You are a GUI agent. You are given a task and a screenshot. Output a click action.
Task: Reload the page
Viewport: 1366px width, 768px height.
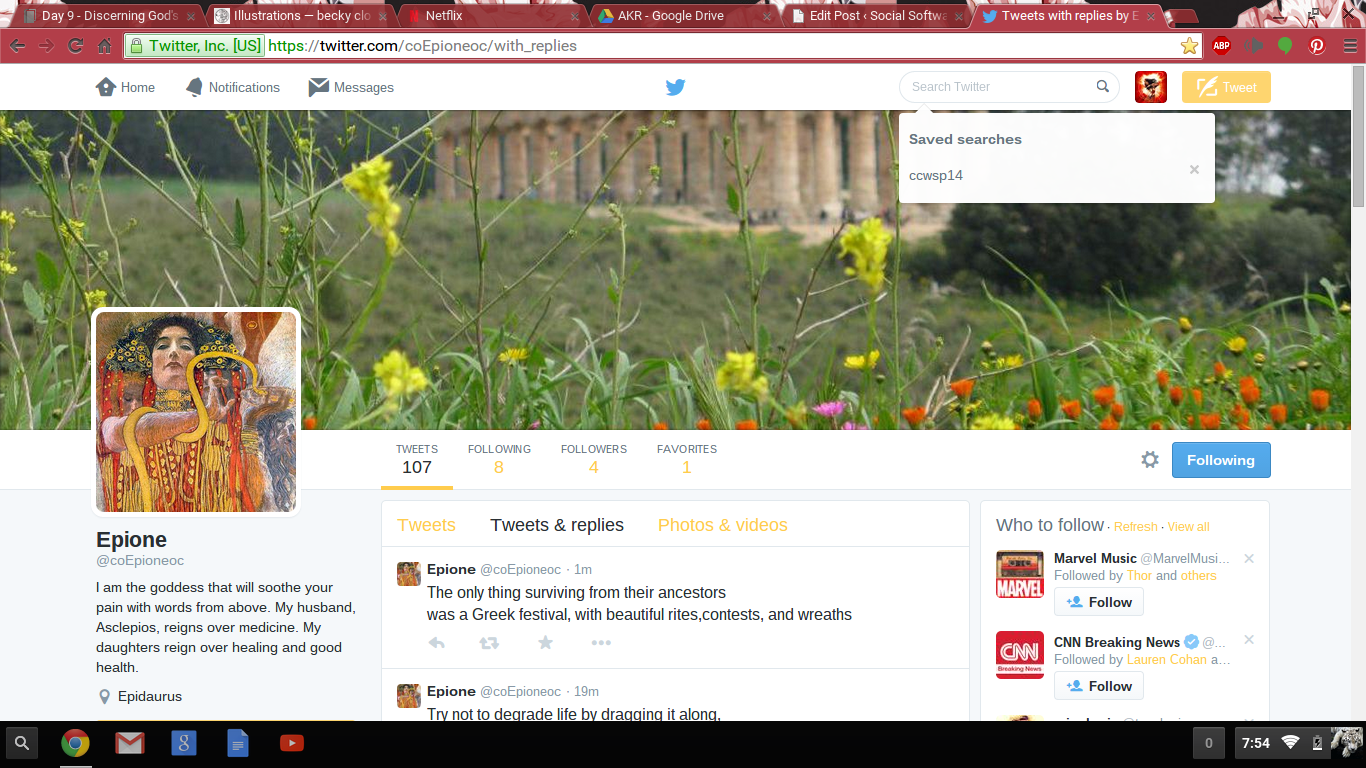tap(76, 46)
